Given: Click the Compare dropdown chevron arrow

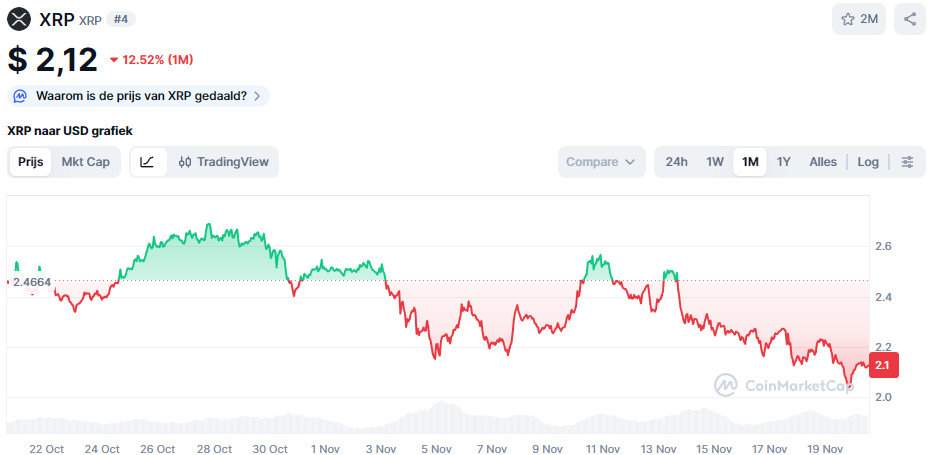Looking at the screenshot, I should pos(630,162).
